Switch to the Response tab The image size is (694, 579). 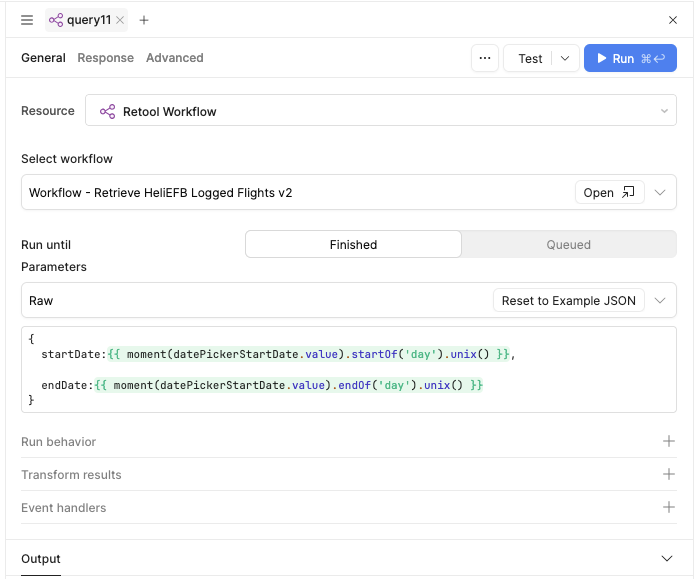point(105,58)
